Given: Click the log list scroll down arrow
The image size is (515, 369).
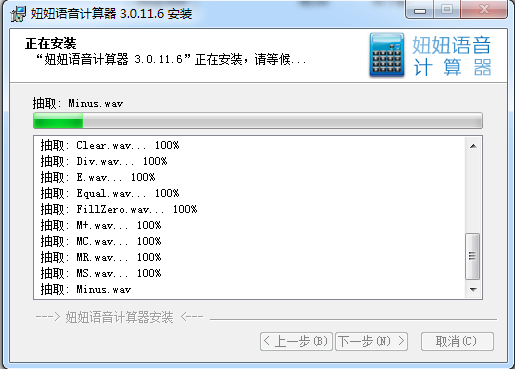Looking at the screenshot, I should (x=473, y=289).
